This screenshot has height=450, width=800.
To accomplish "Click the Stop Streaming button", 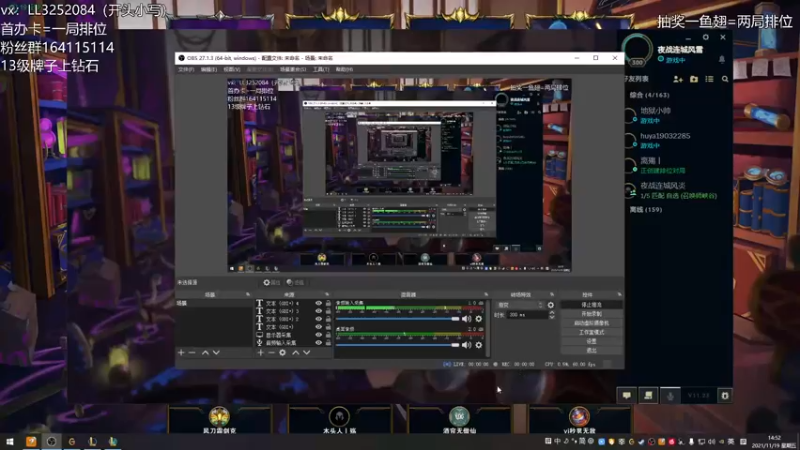I will click(591, 305).
